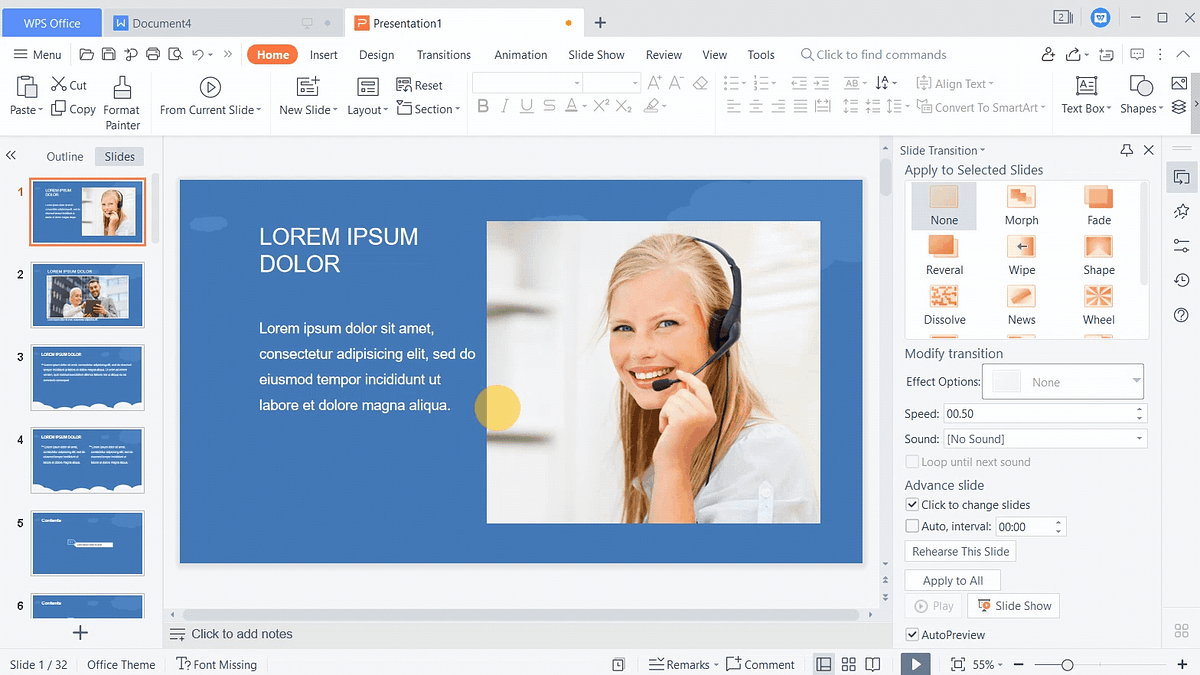Click the New Slide icon
The width and height of the screenshot is (1200, 675).
pyautogui.click(x=308, y=87)
